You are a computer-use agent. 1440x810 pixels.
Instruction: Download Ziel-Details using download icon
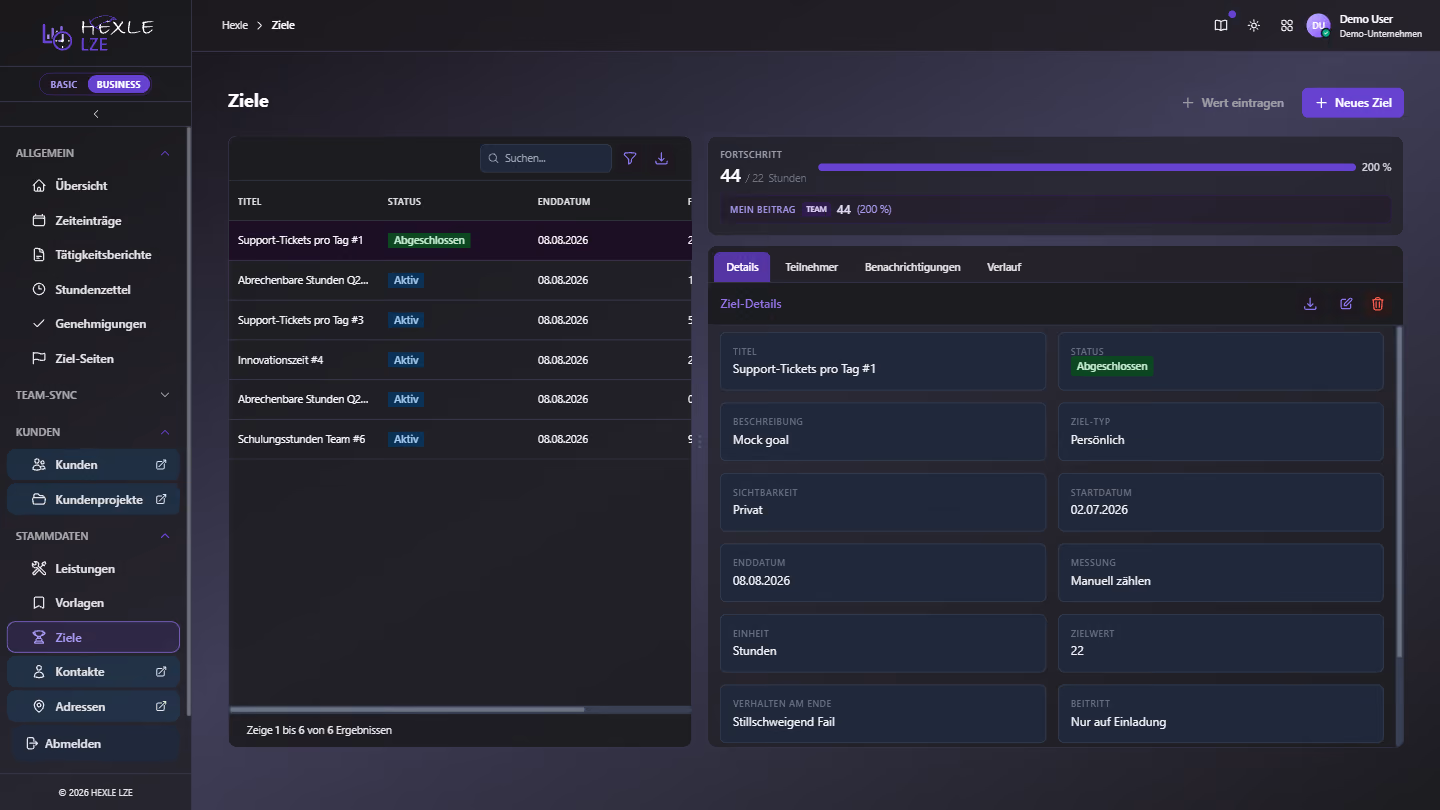1310,304
